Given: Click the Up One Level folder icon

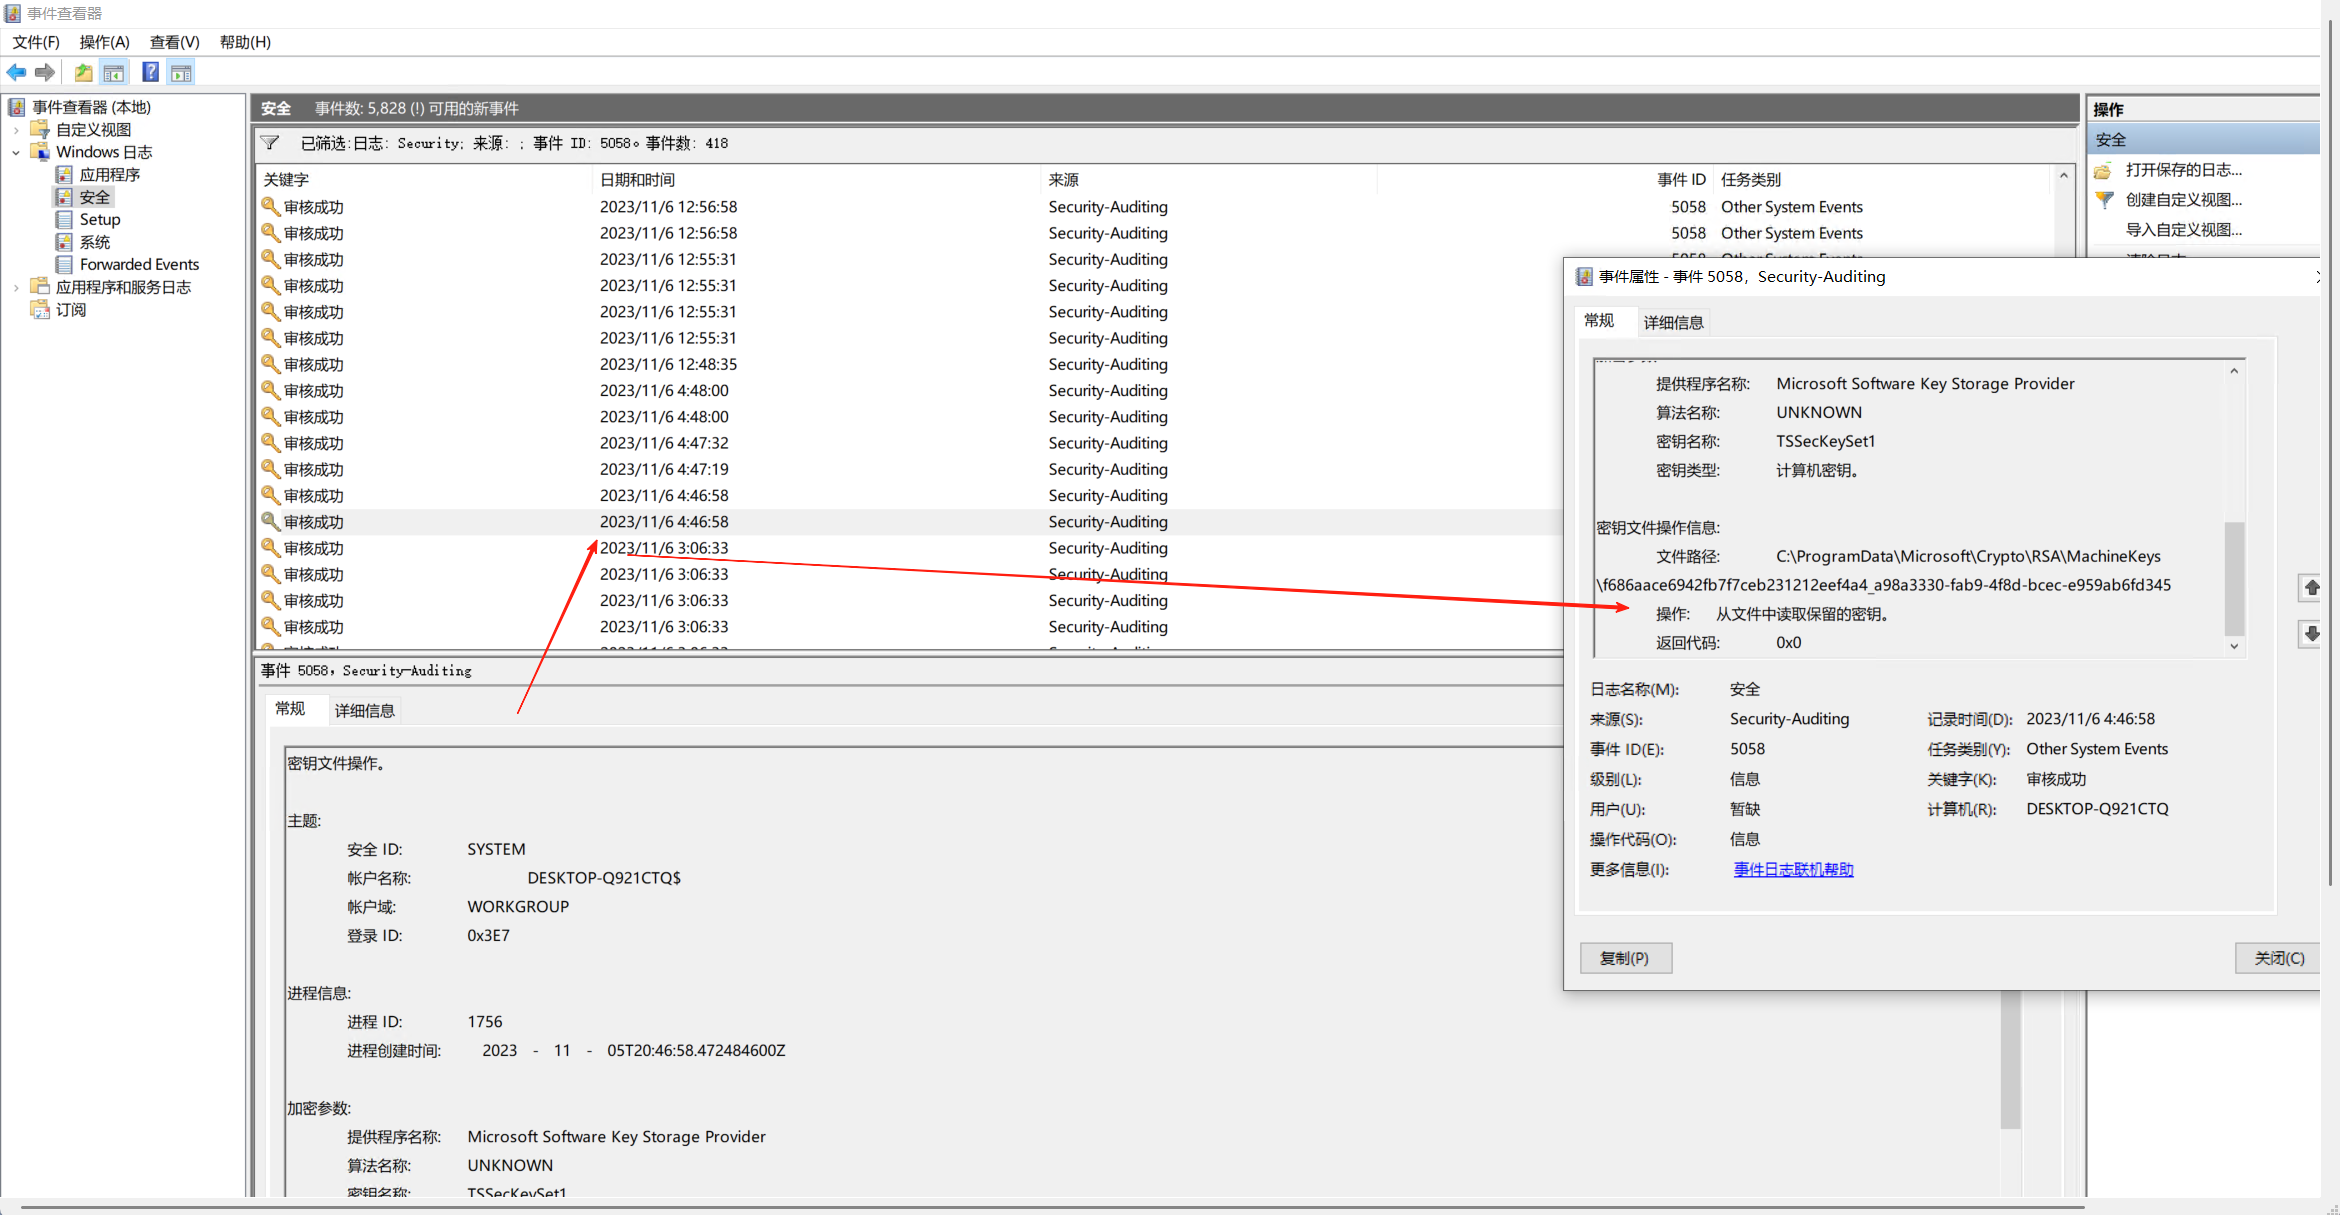Looking at the screenshot, I should (x=84, y=72).
